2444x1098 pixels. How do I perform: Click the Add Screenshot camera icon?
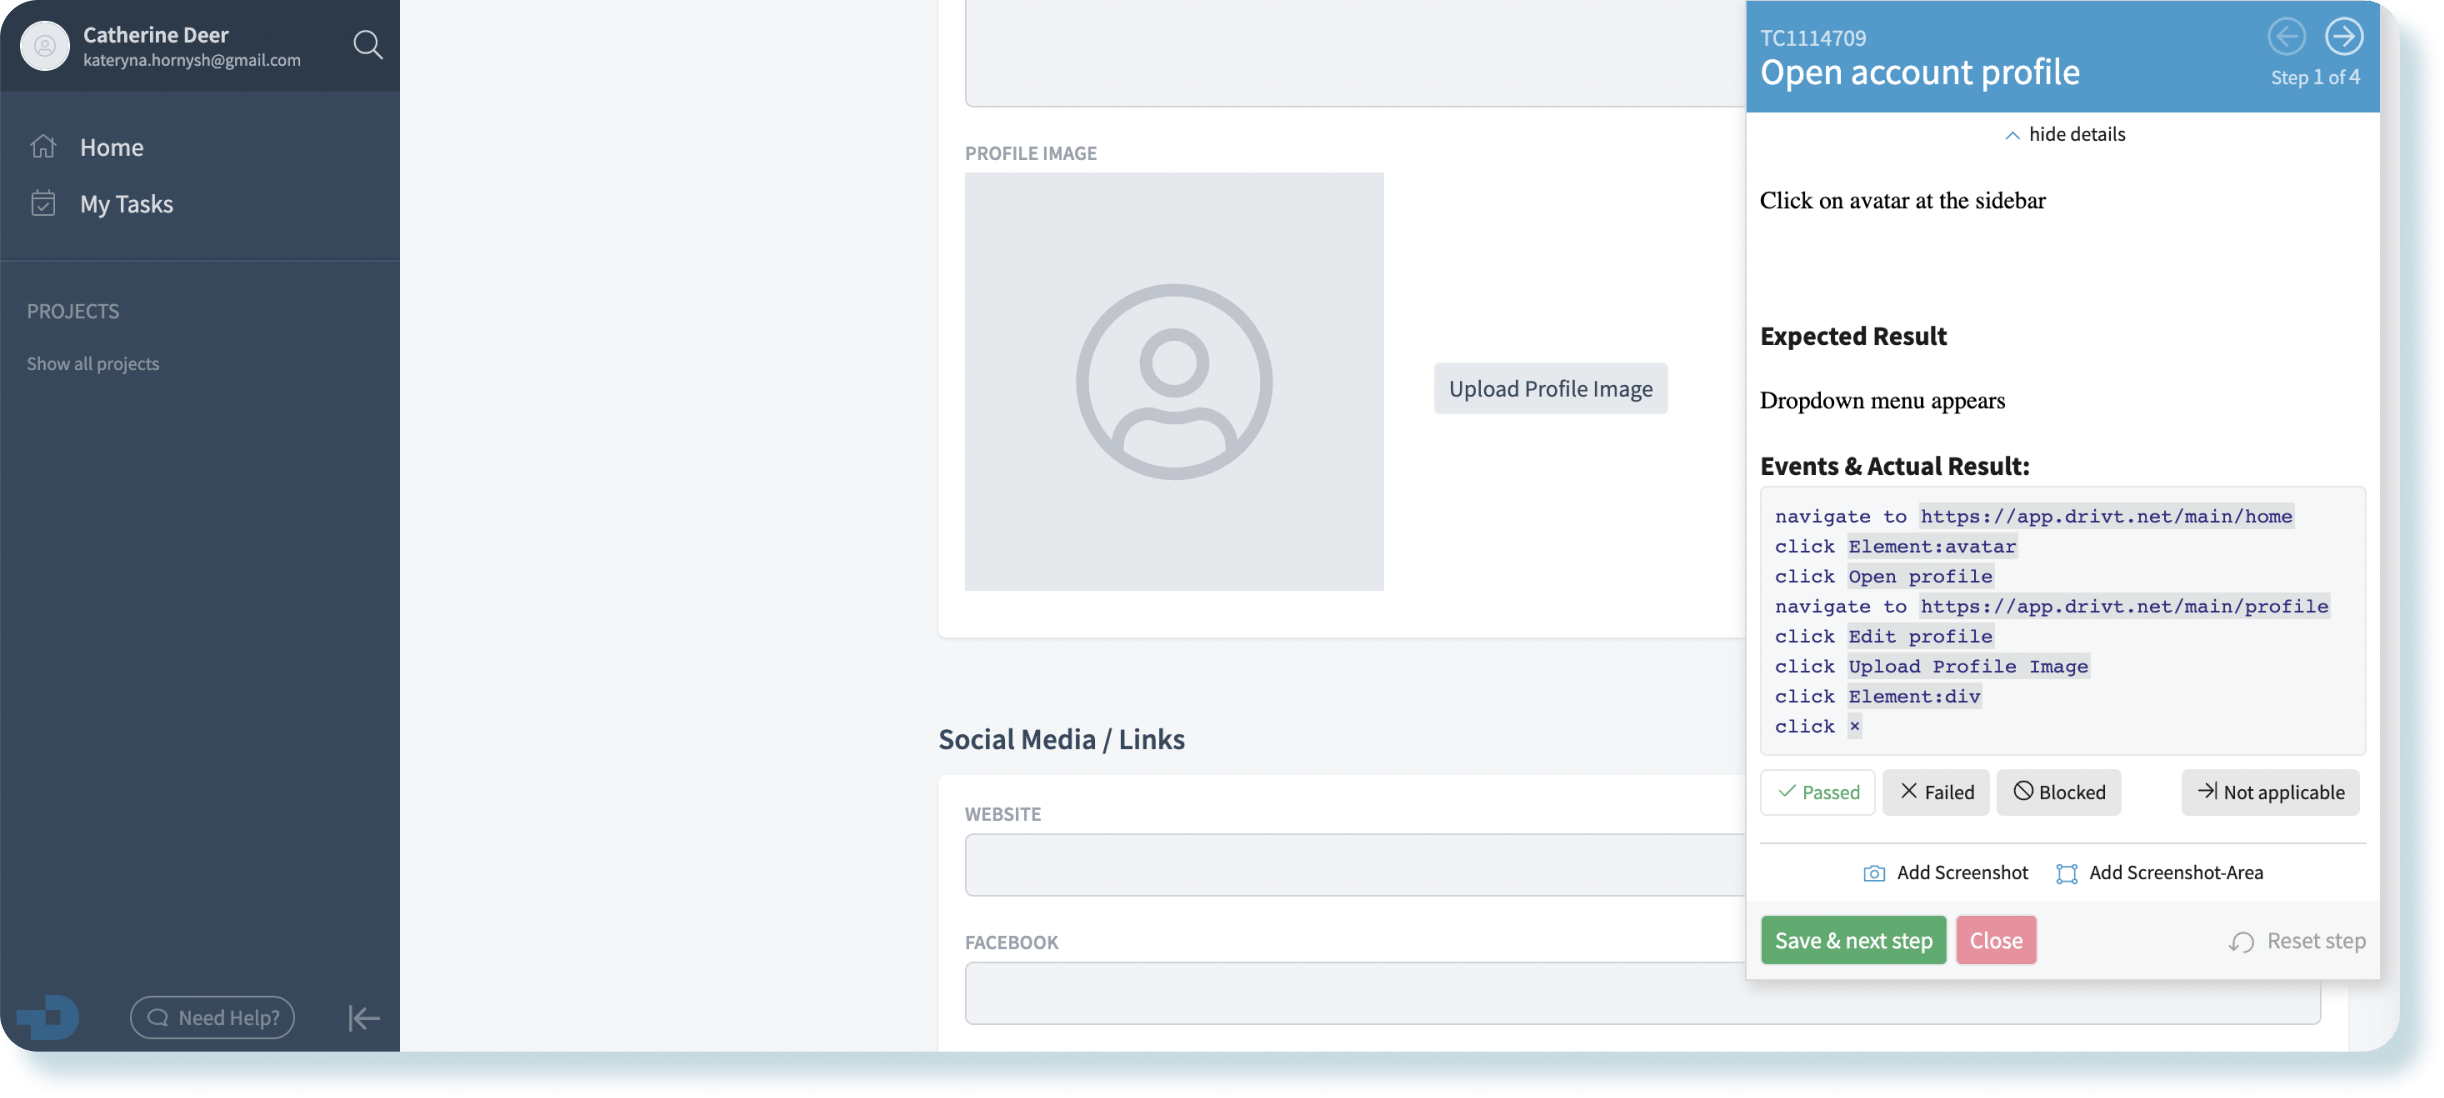tap(1874, 872)
